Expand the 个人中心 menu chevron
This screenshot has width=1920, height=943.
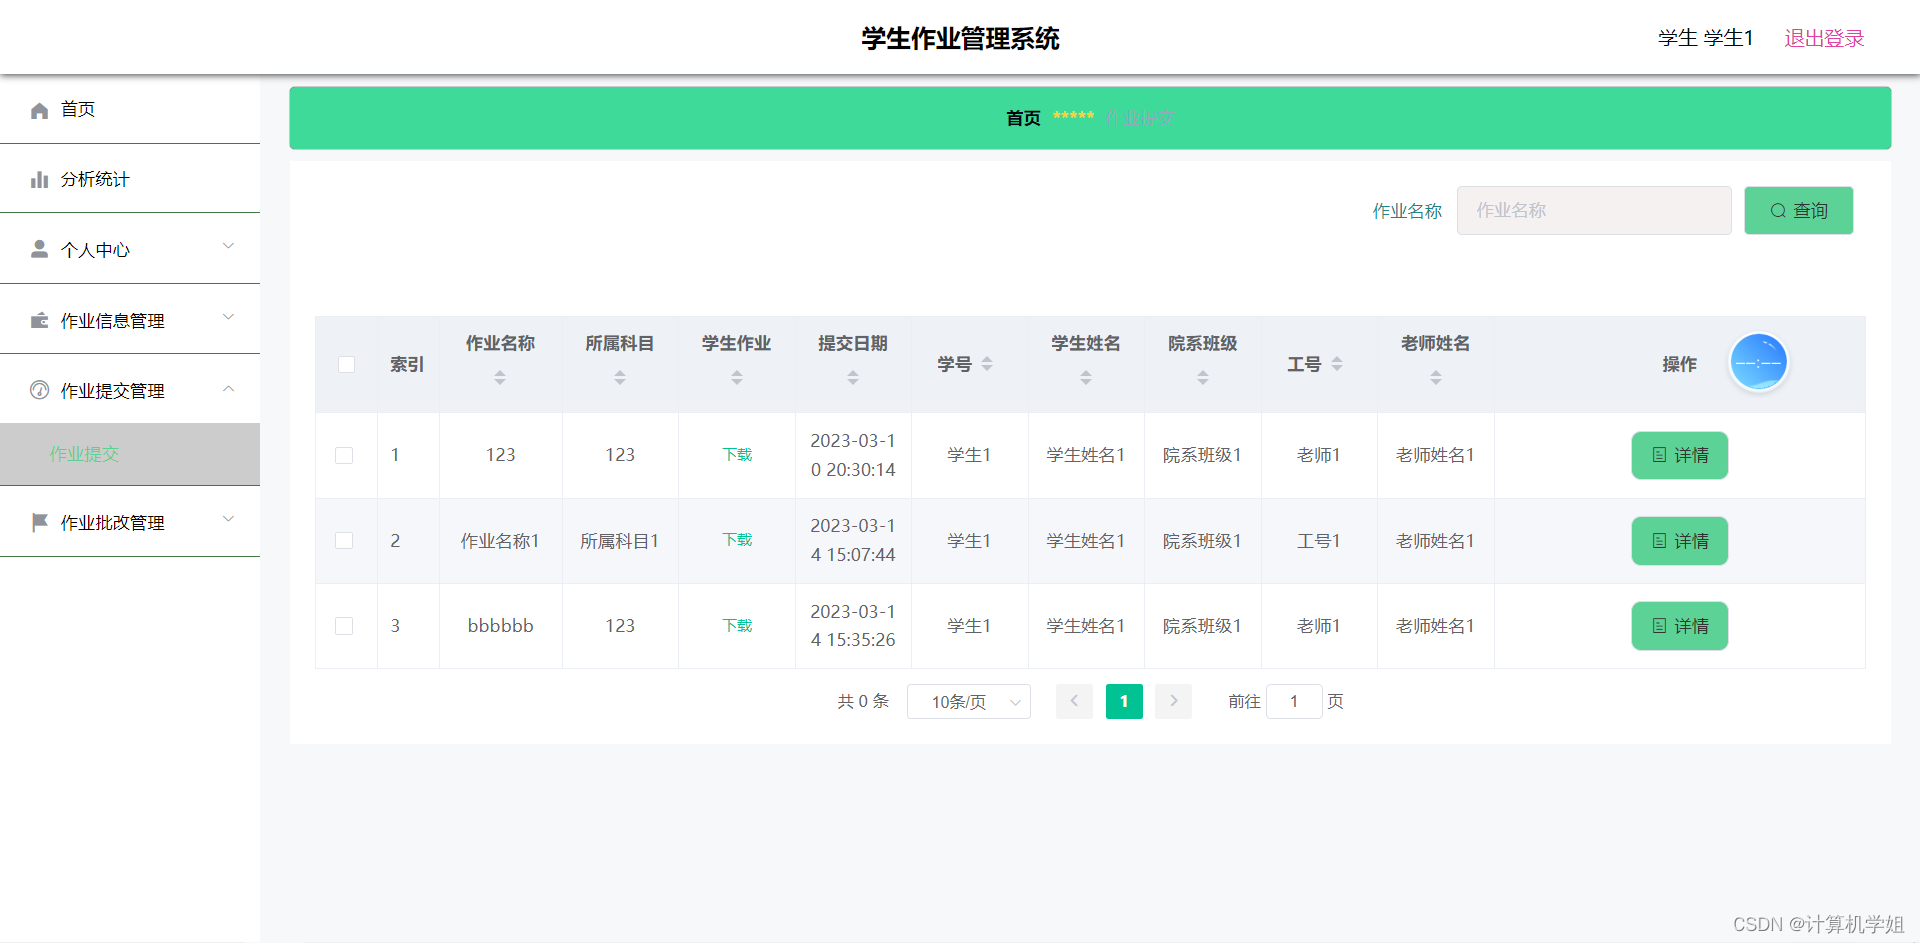[228, 246]
